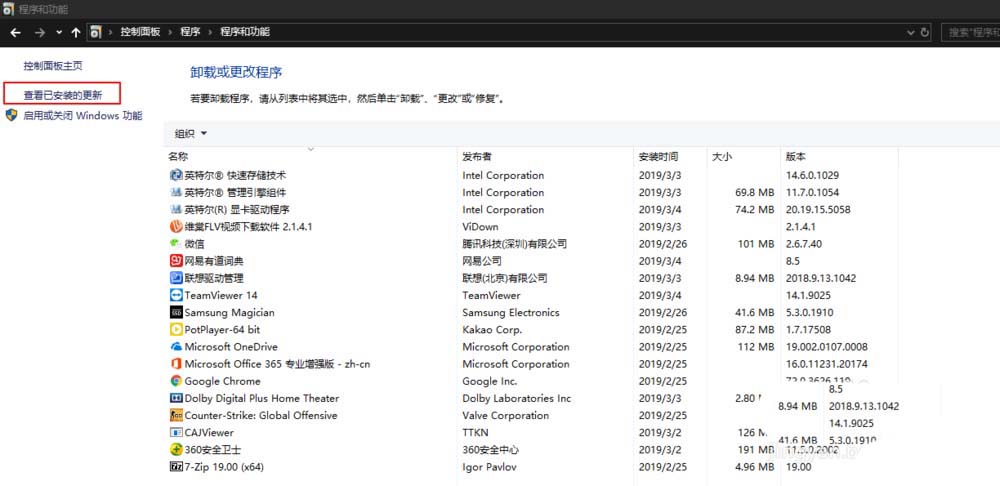Click publisher 联想(北京)有限公司

coord(505,278)
